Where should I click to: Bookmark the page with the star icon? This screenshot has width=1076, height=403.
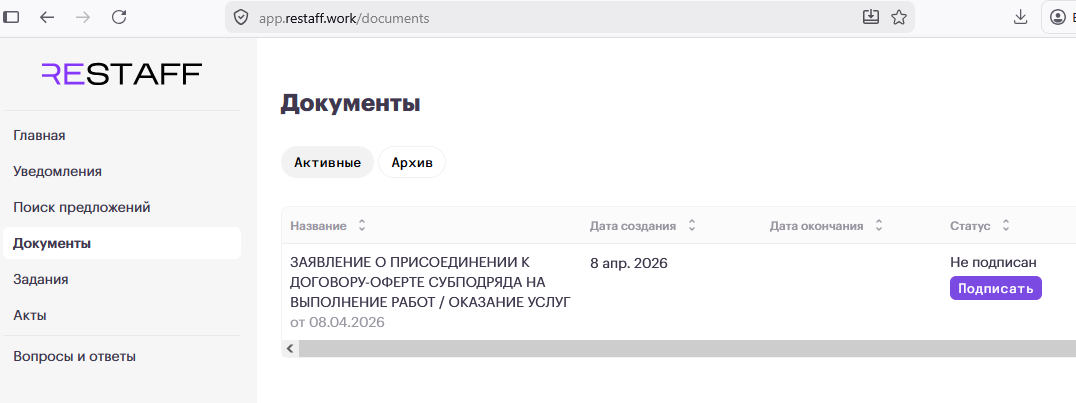click(898, 17)
